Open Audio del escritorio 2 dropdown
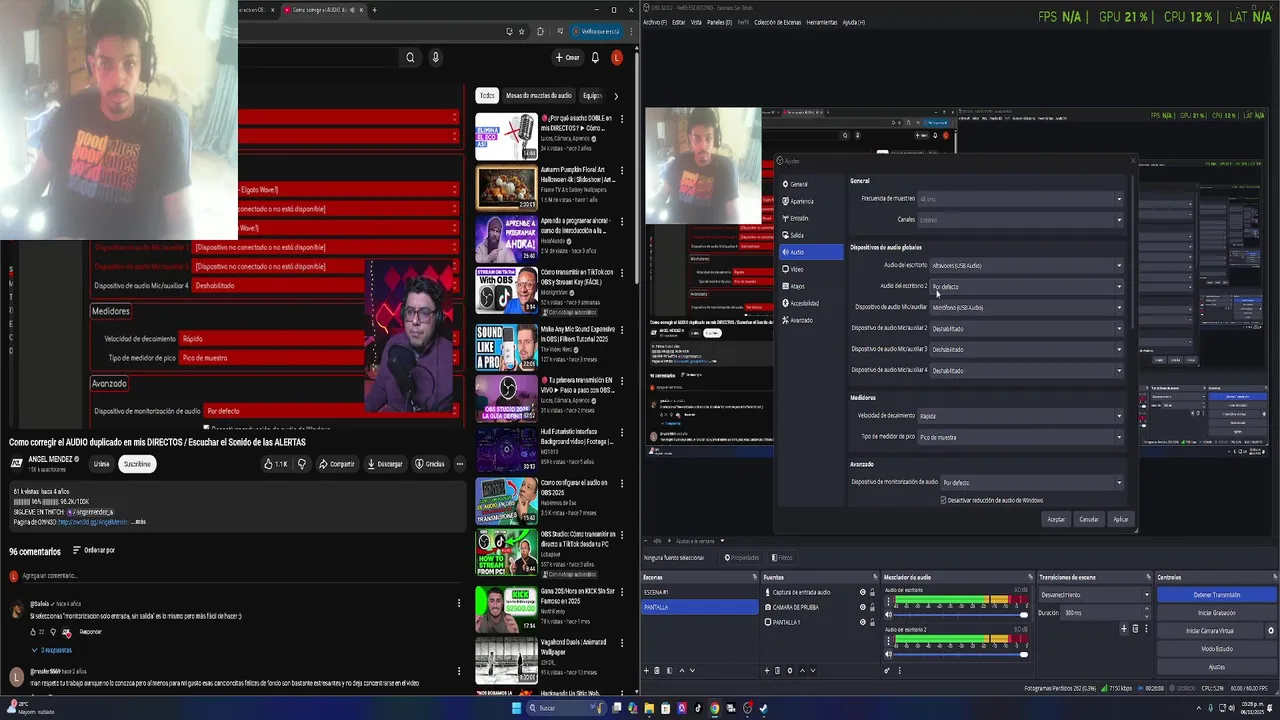This screenshot has height=720, width=1280. pyautogui.click(x=1027, y=287)
